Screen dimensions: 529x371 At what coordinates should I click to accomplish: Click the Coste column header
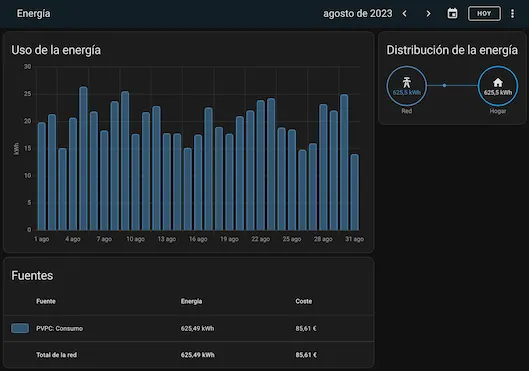coord(304,301)
